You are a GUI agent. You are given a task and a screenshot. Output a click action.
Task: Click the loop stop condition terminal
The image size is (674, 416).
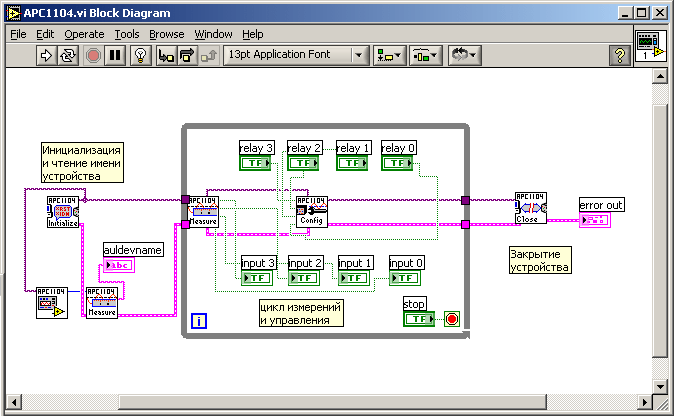pos(451,320)
